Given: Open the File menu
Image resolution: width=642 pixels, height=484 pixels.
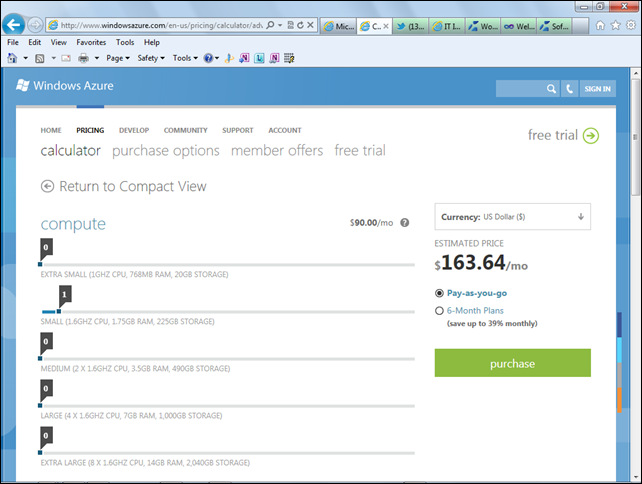Looking at the screenshot, I should [13, 42].
